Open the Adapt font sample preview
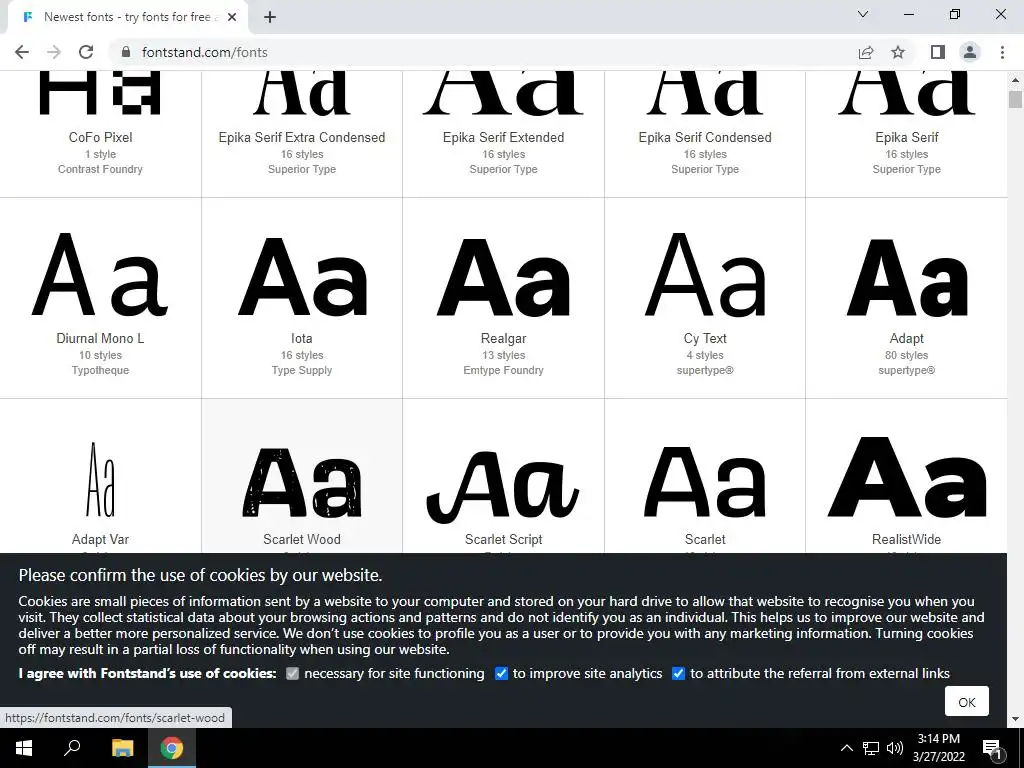The height and width of the screenshot is (768, 1024). tap(906, 278)
